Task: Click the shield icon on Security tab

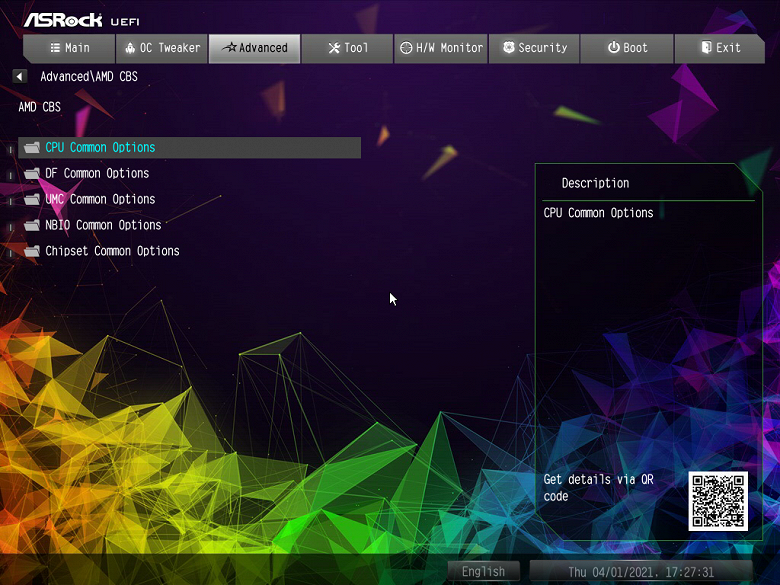Action: click(x=508, y=47)
